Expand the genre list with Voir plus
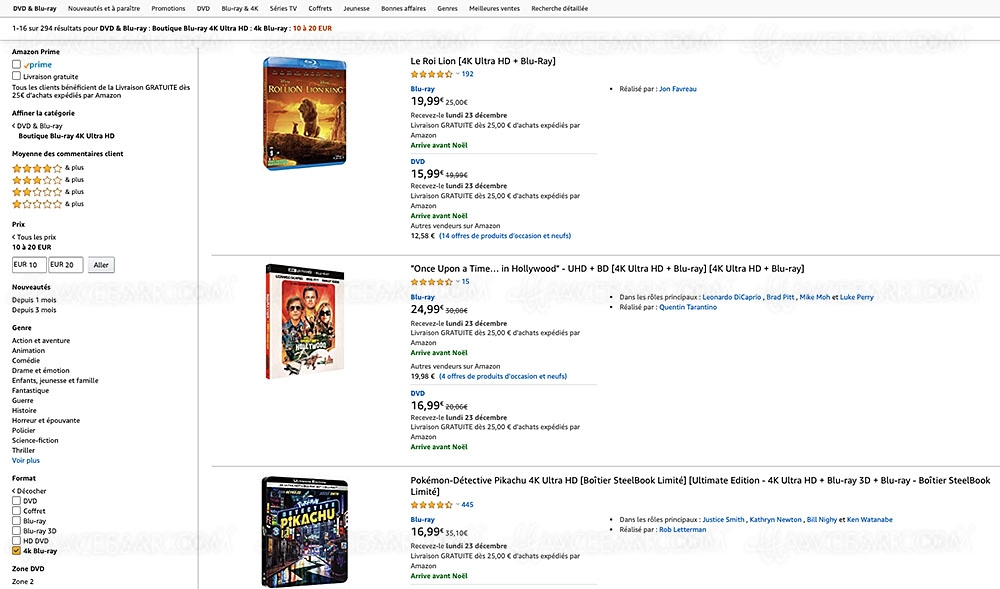 (25, 459)
